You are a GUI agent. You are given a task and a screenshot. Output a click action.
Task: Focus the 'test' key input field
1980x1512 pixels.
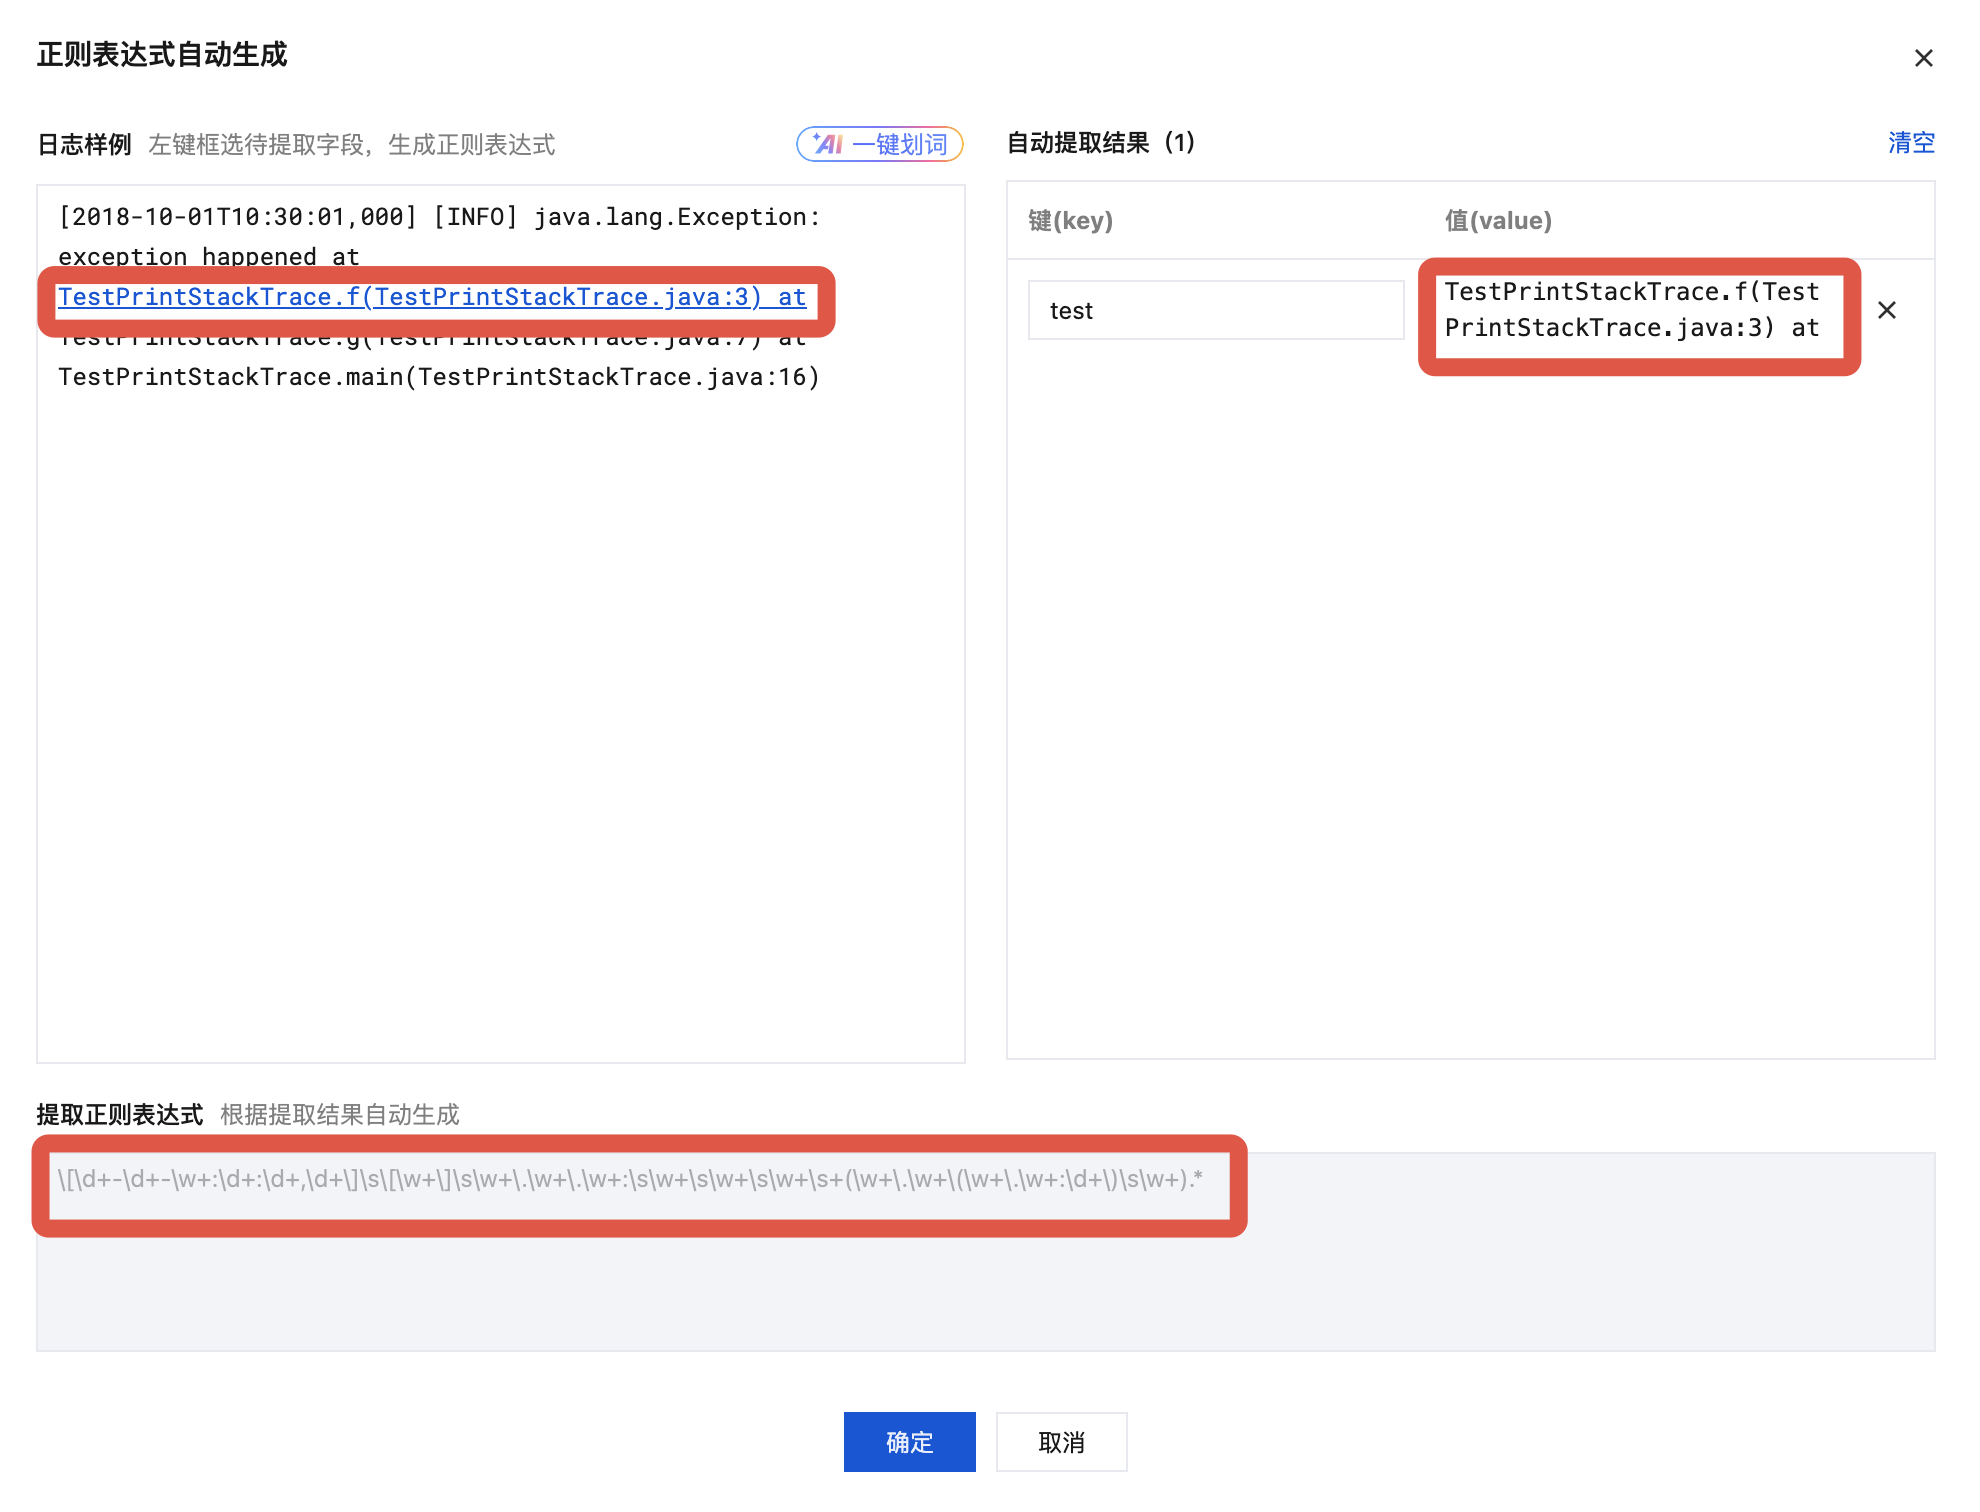pos(1215,310)
